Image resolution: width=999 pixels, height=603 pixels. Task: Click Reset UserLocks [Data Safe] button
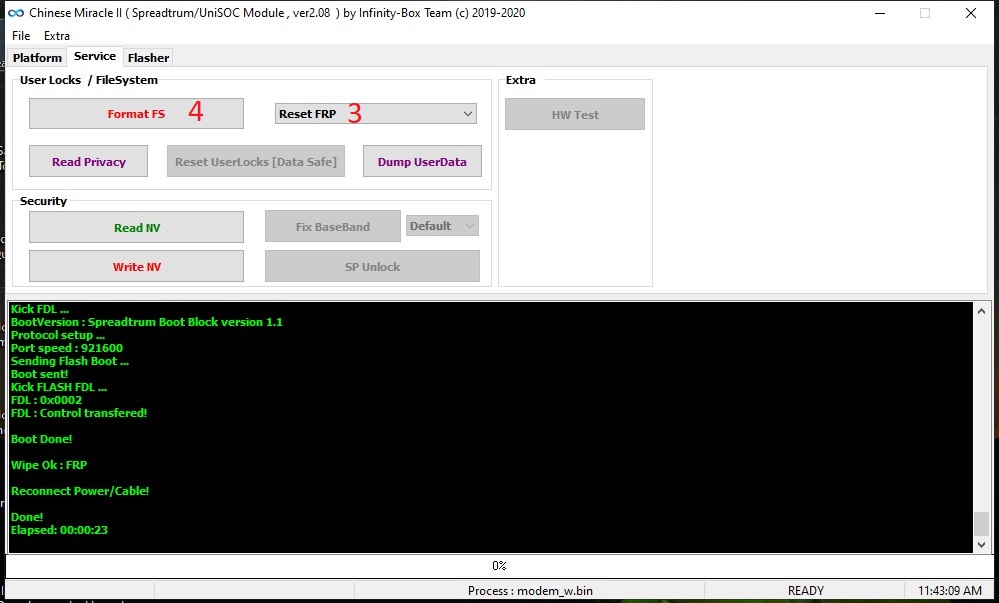tap(255, 161)
